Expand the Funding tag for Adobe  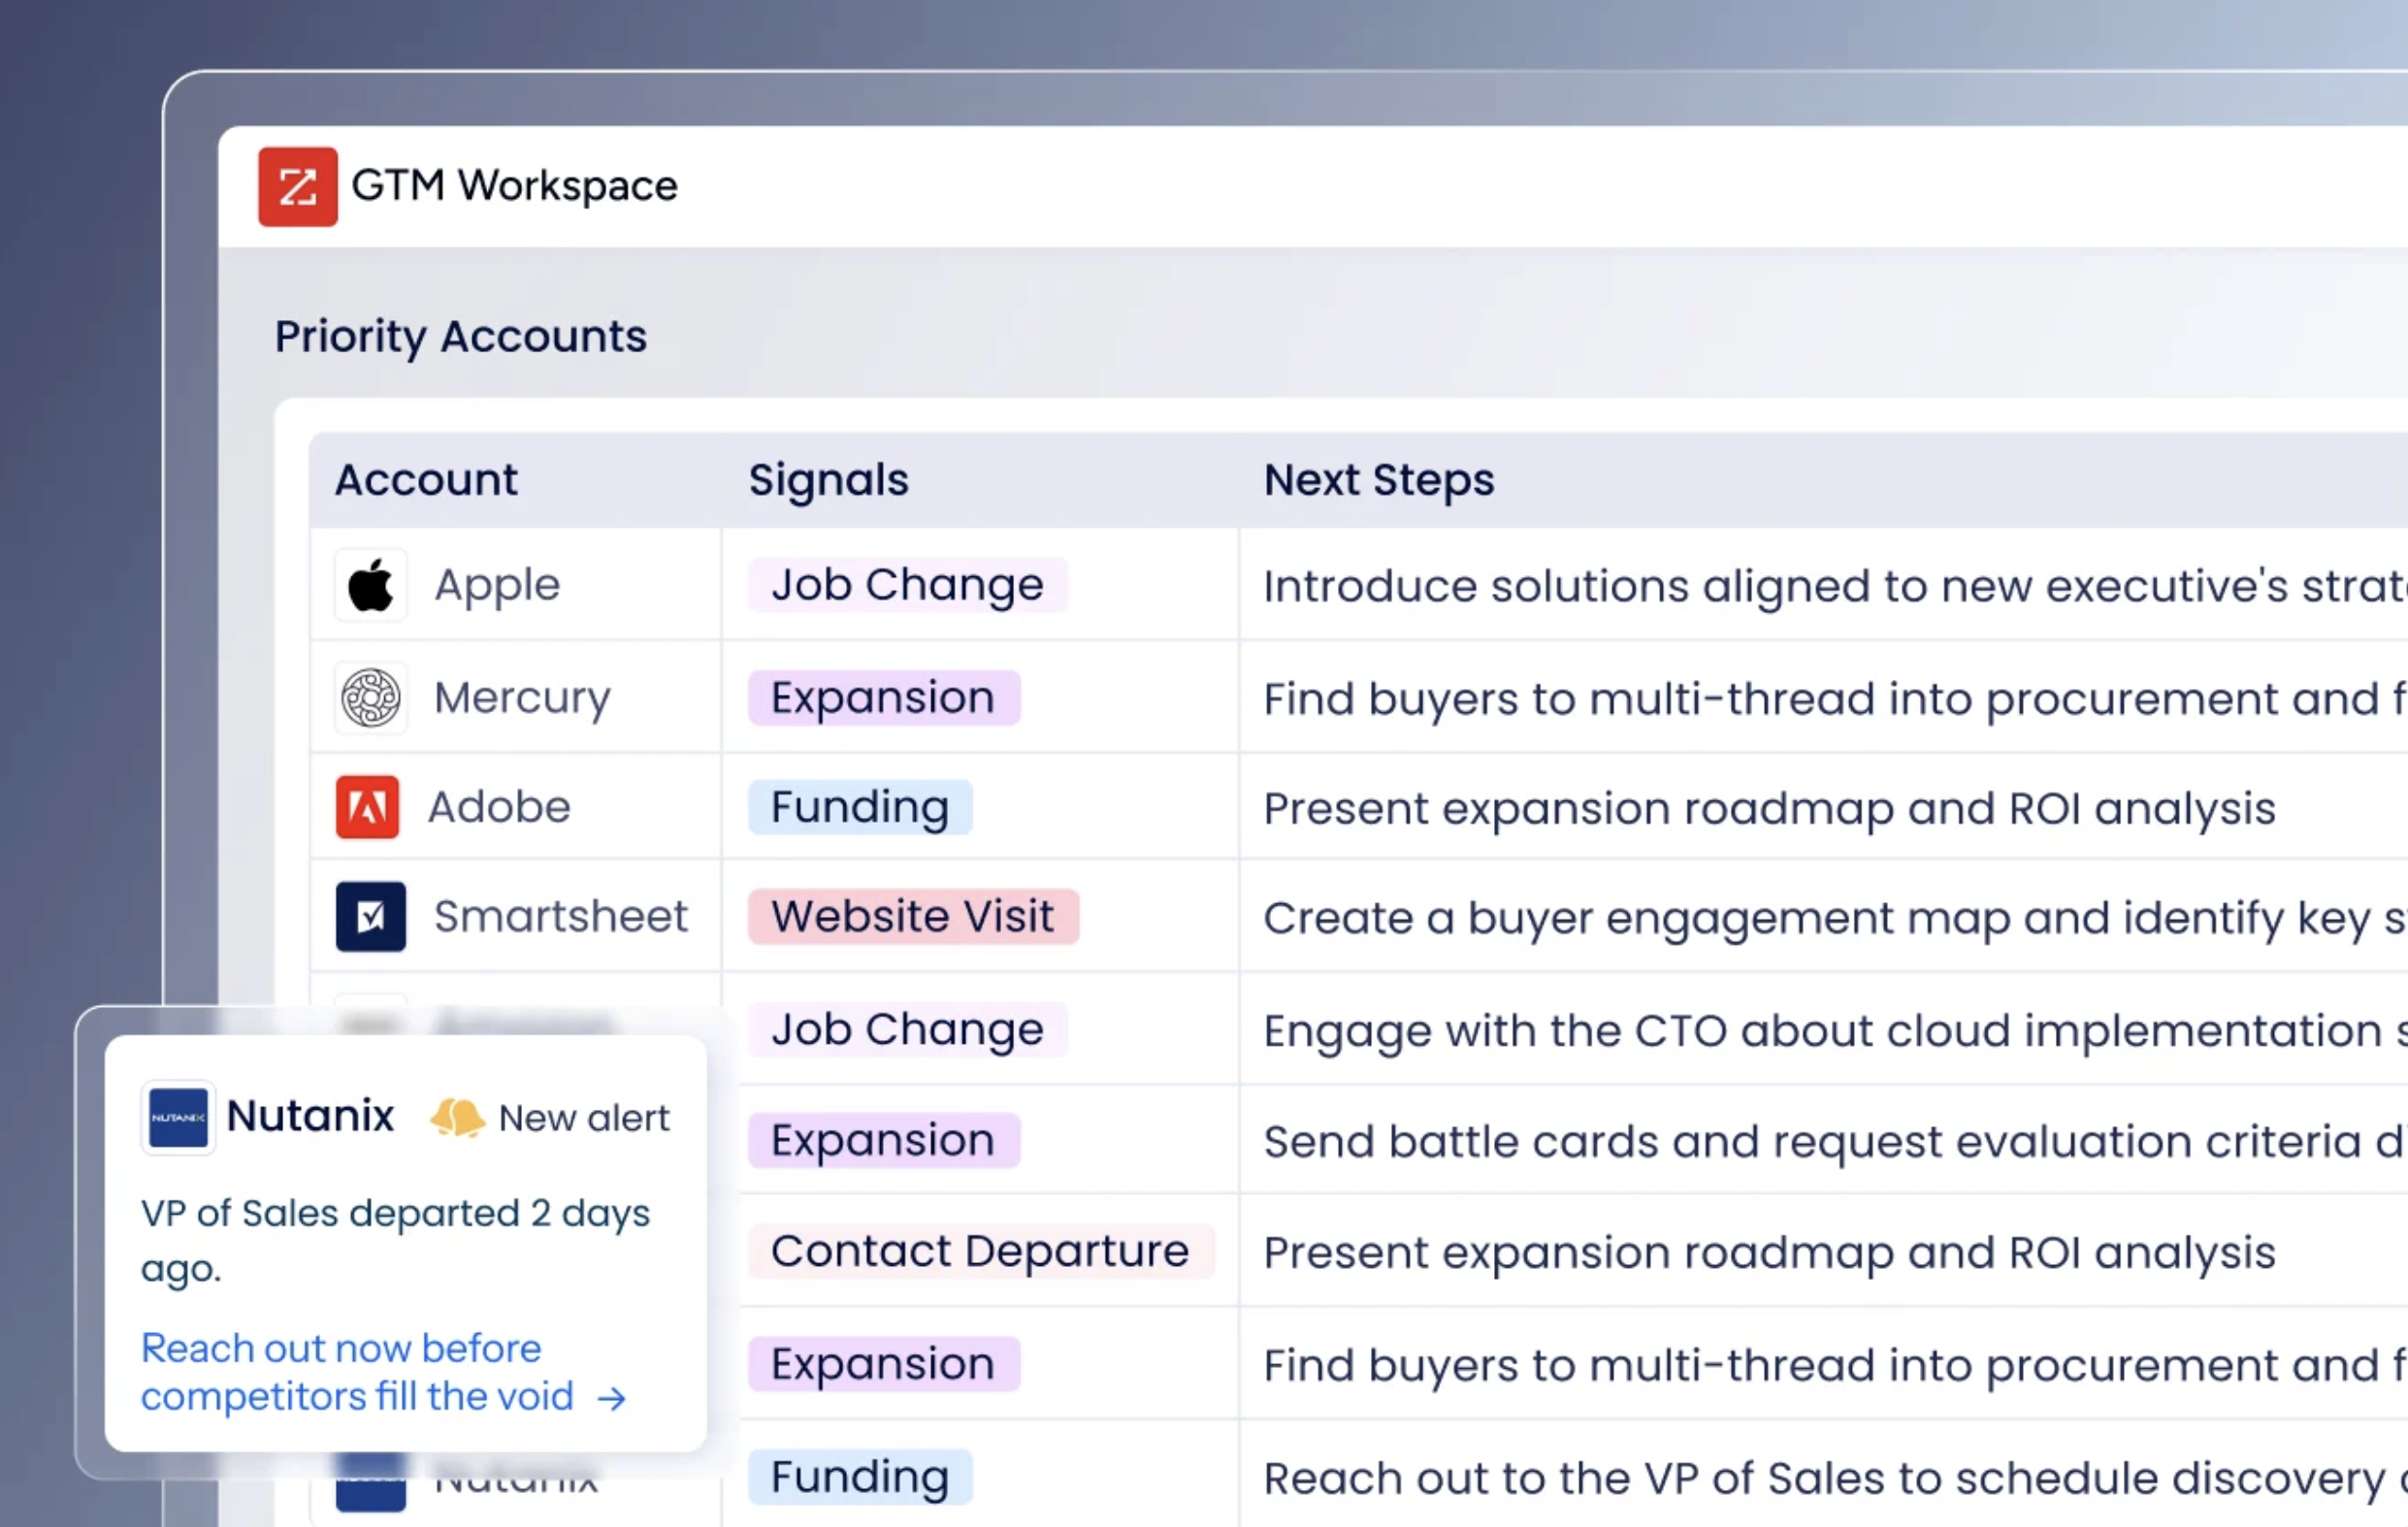point(860,807)
